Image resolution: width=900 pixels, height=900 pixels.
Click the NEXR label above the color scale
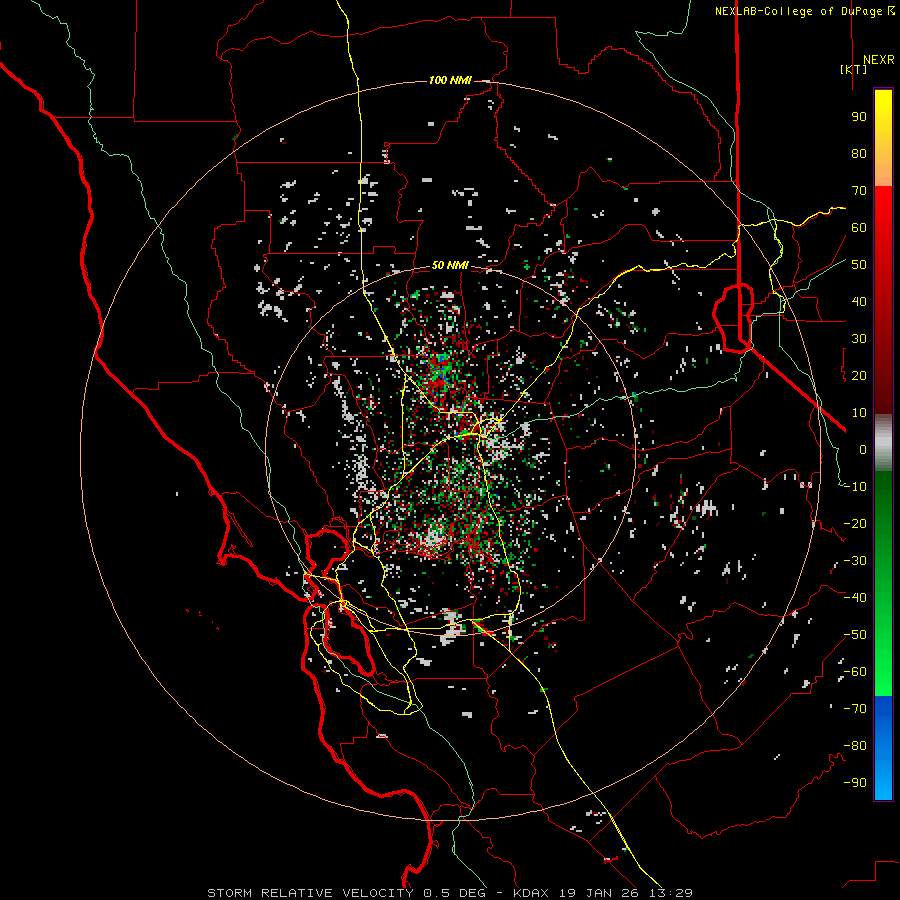(x=879, y=60)
